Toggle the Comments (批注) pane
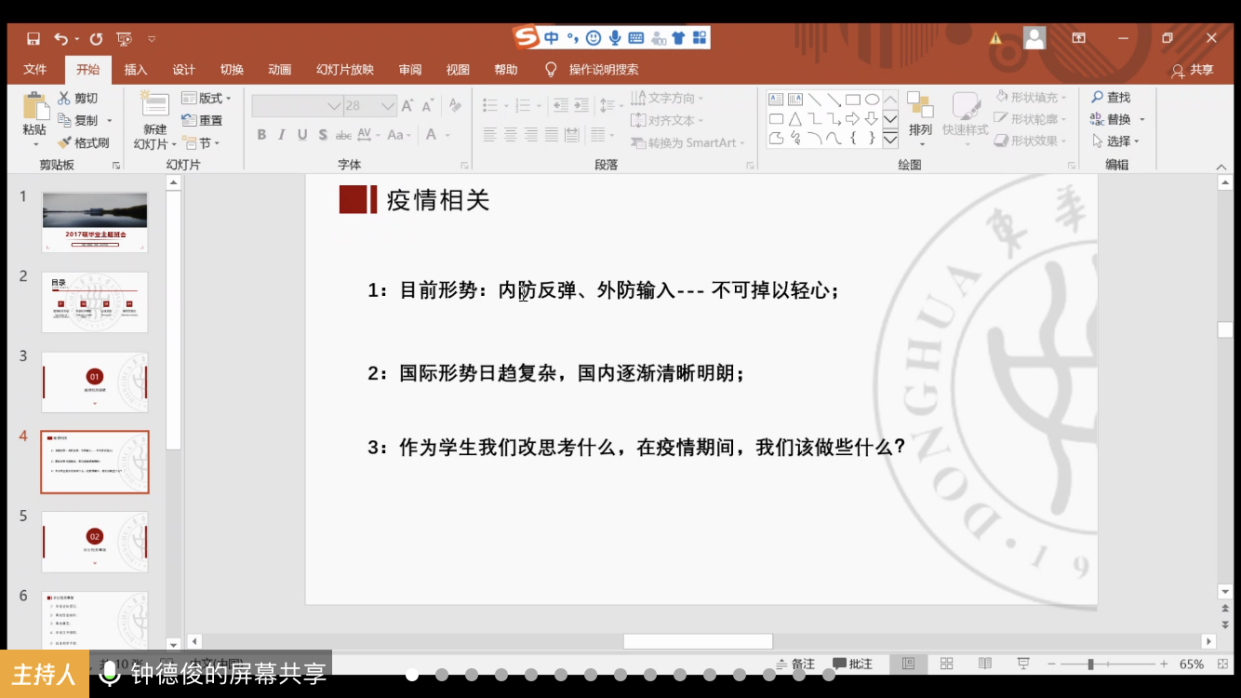This screenshot has height=698, width=1241. [853, 664]
